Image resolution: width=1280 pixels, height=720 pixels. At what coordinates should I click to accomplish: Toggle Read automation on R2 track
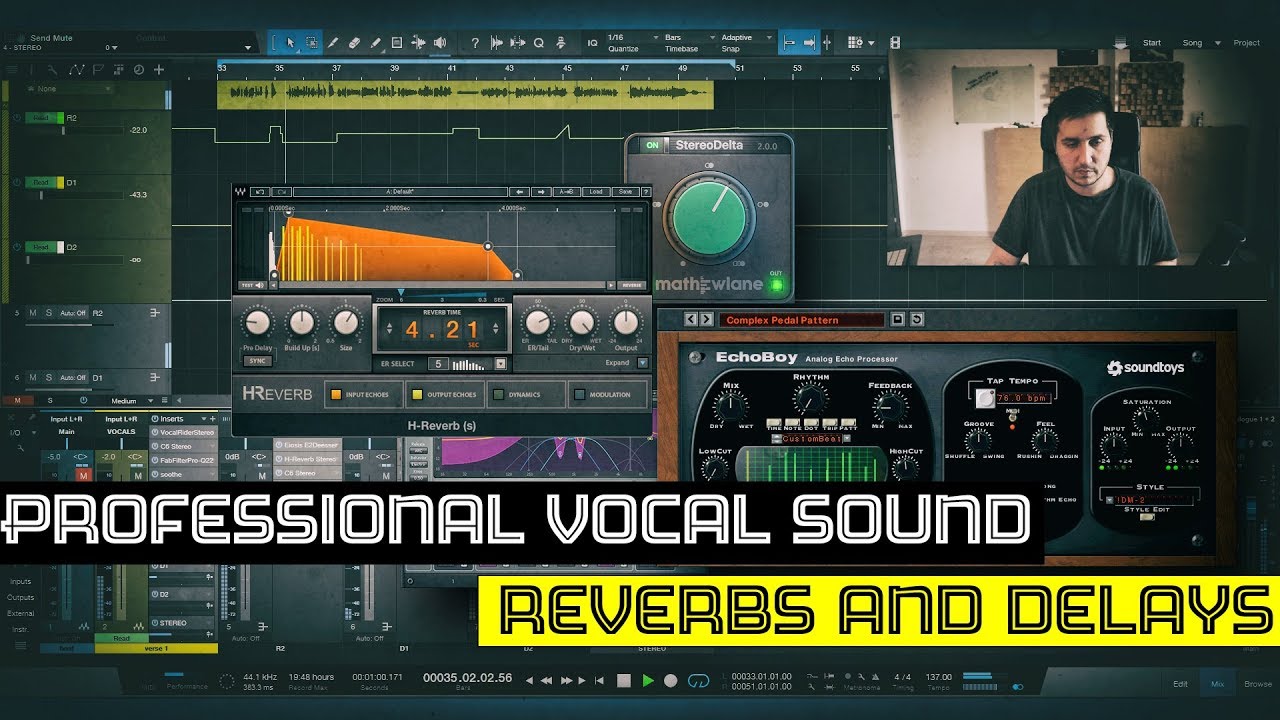(43, 118)
